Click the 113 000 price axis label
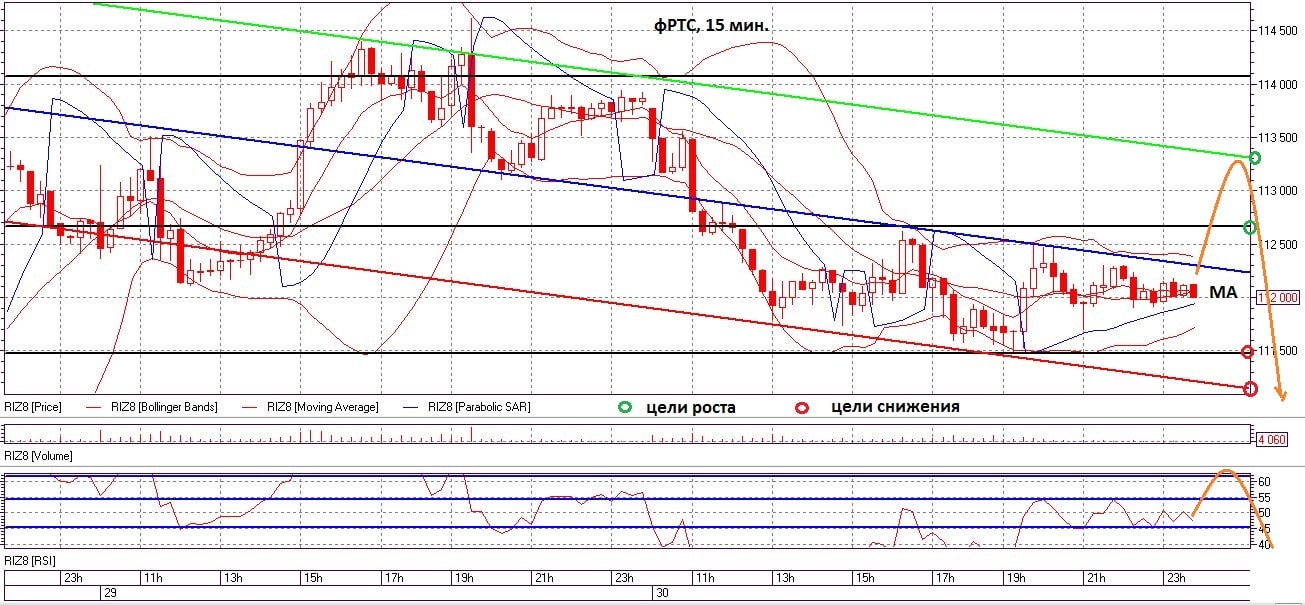Image resolution: width=1305 pixels, height=605 pixels. (x=1278, y=190)
